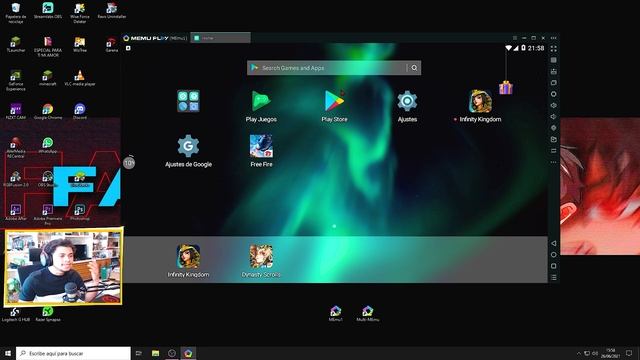
Task: Open Papelera de reciclaje on desktop
Action: pos(16,13)
